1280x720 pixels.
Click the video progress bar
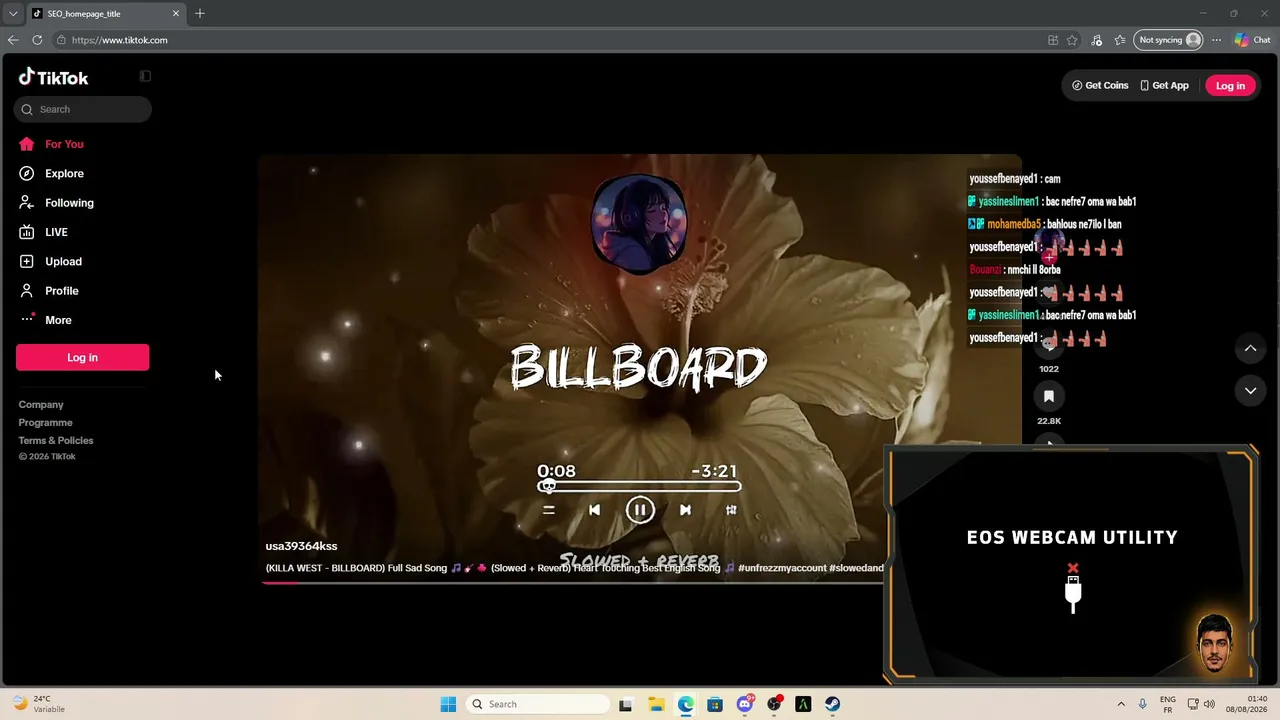pos(572,582)
